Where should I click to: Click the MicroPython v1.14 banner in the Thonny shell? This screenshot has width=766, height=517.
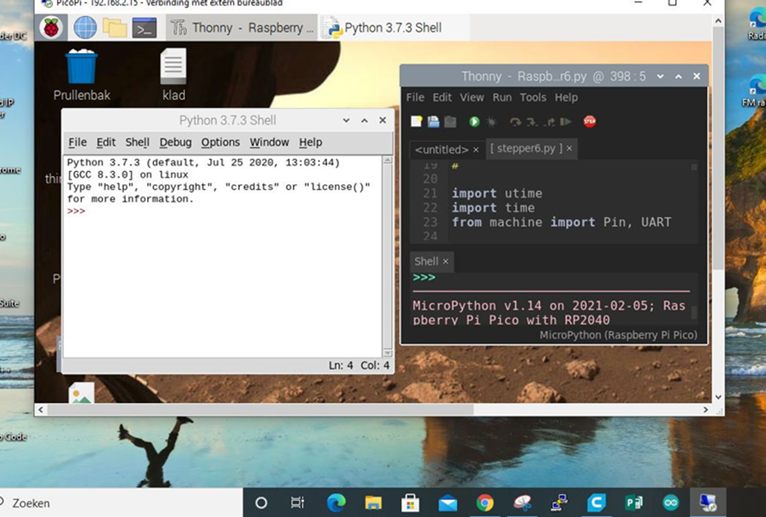[x=549, y=313]
